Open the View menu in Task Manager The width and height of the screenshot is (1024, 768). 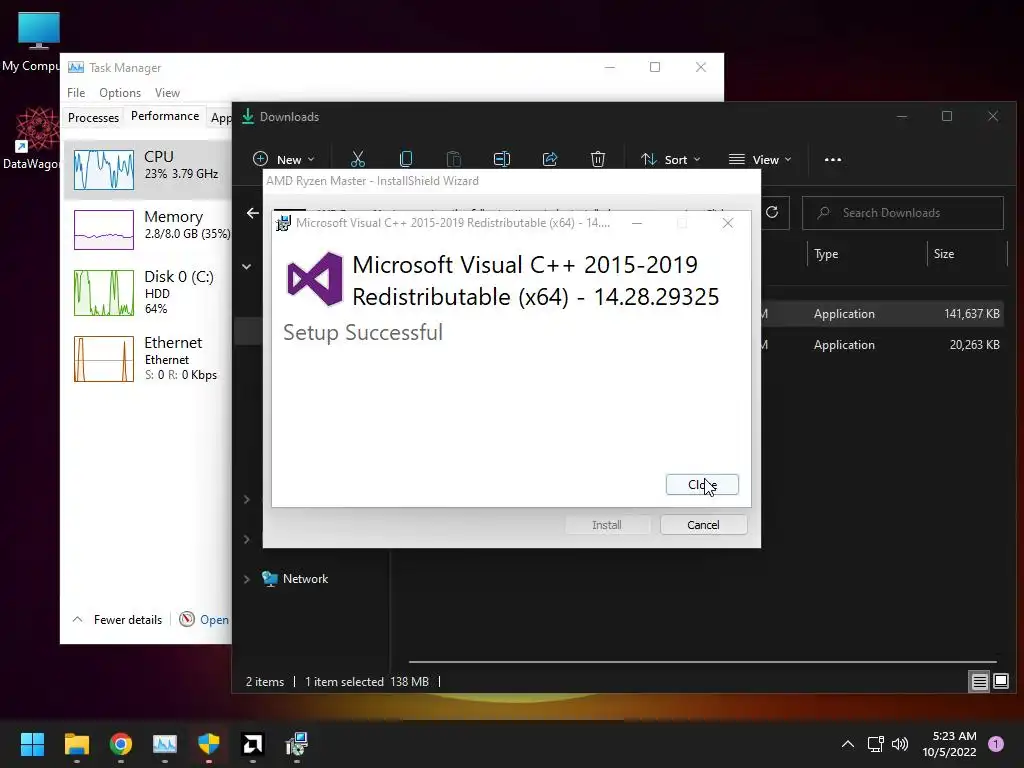tap(167, 93)
